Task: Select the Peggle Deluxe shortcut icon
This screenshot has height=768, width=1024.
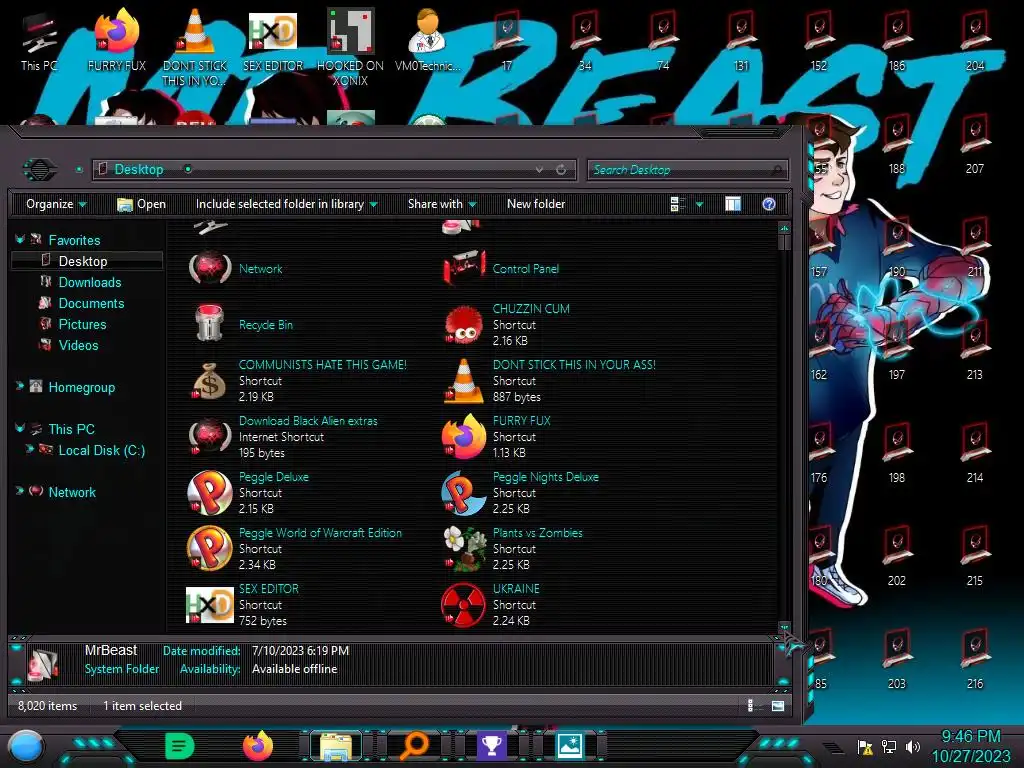Action: (x=210, y=492)
